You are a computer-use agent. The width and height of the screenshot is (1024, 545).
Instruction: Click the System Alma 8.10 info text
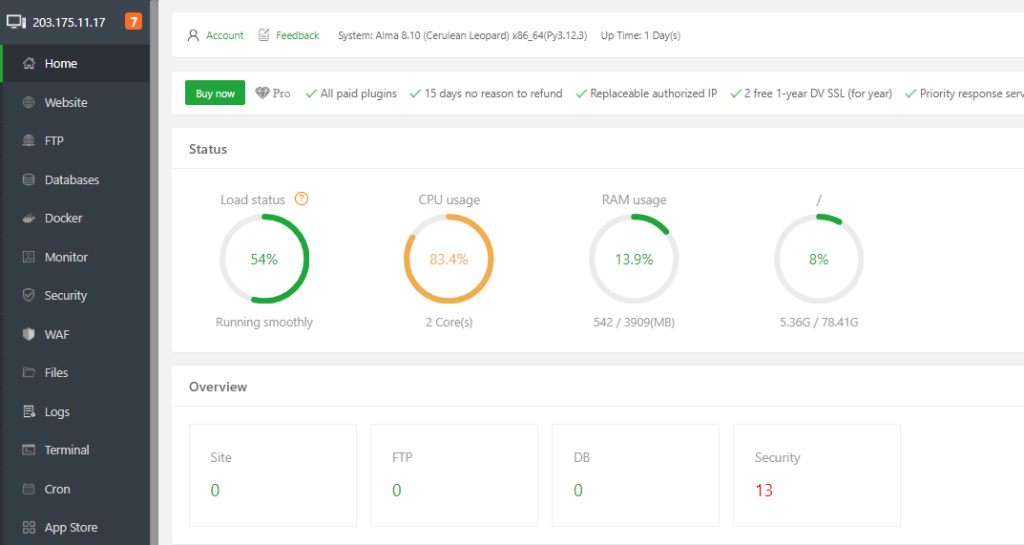coord(462,35)
